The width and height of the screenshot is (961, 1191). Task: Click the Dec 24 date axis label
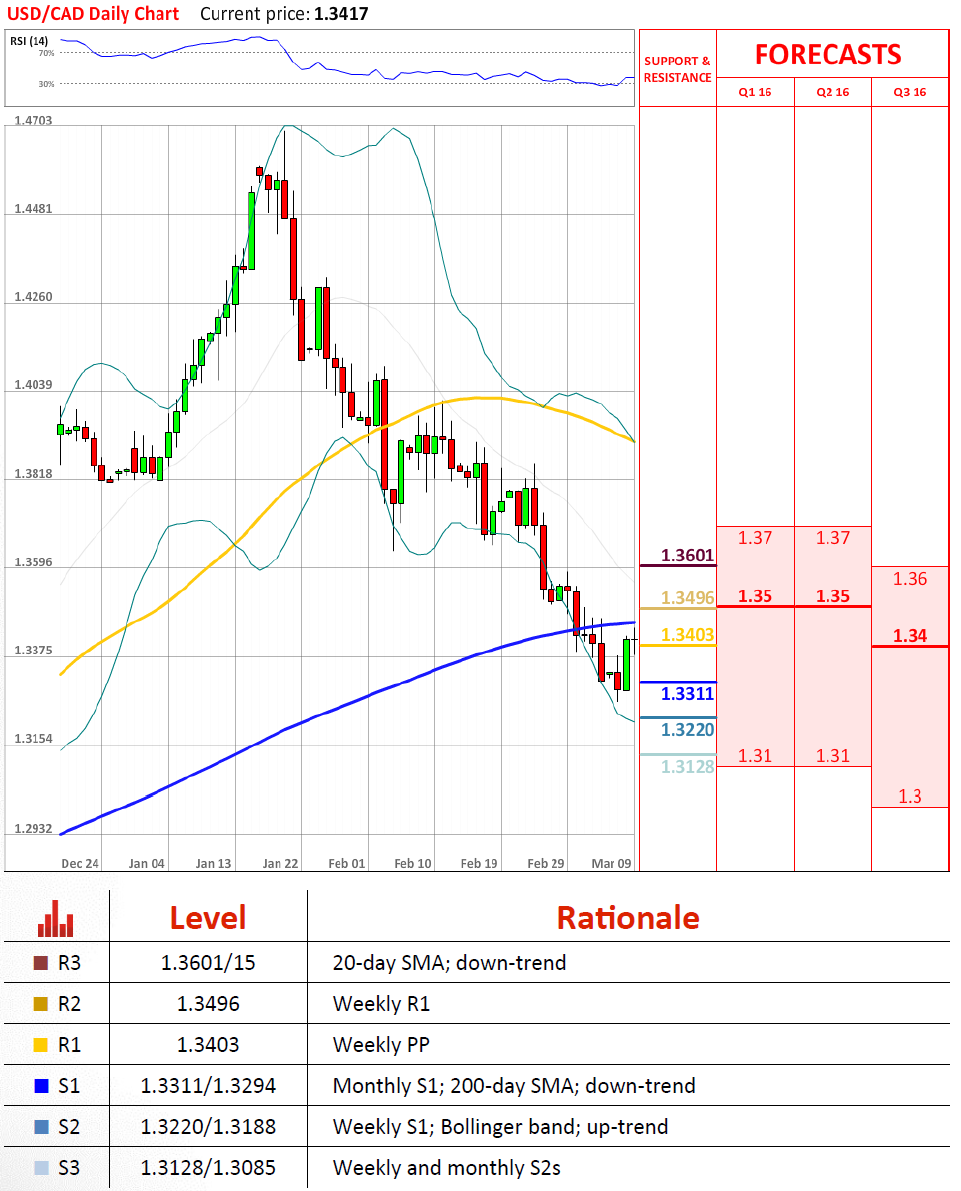(80, 864)
